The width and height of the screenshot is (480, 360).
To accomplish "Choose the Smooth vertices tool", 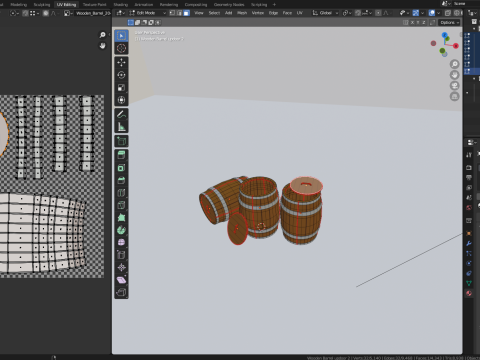I will (x=121, y=242).
